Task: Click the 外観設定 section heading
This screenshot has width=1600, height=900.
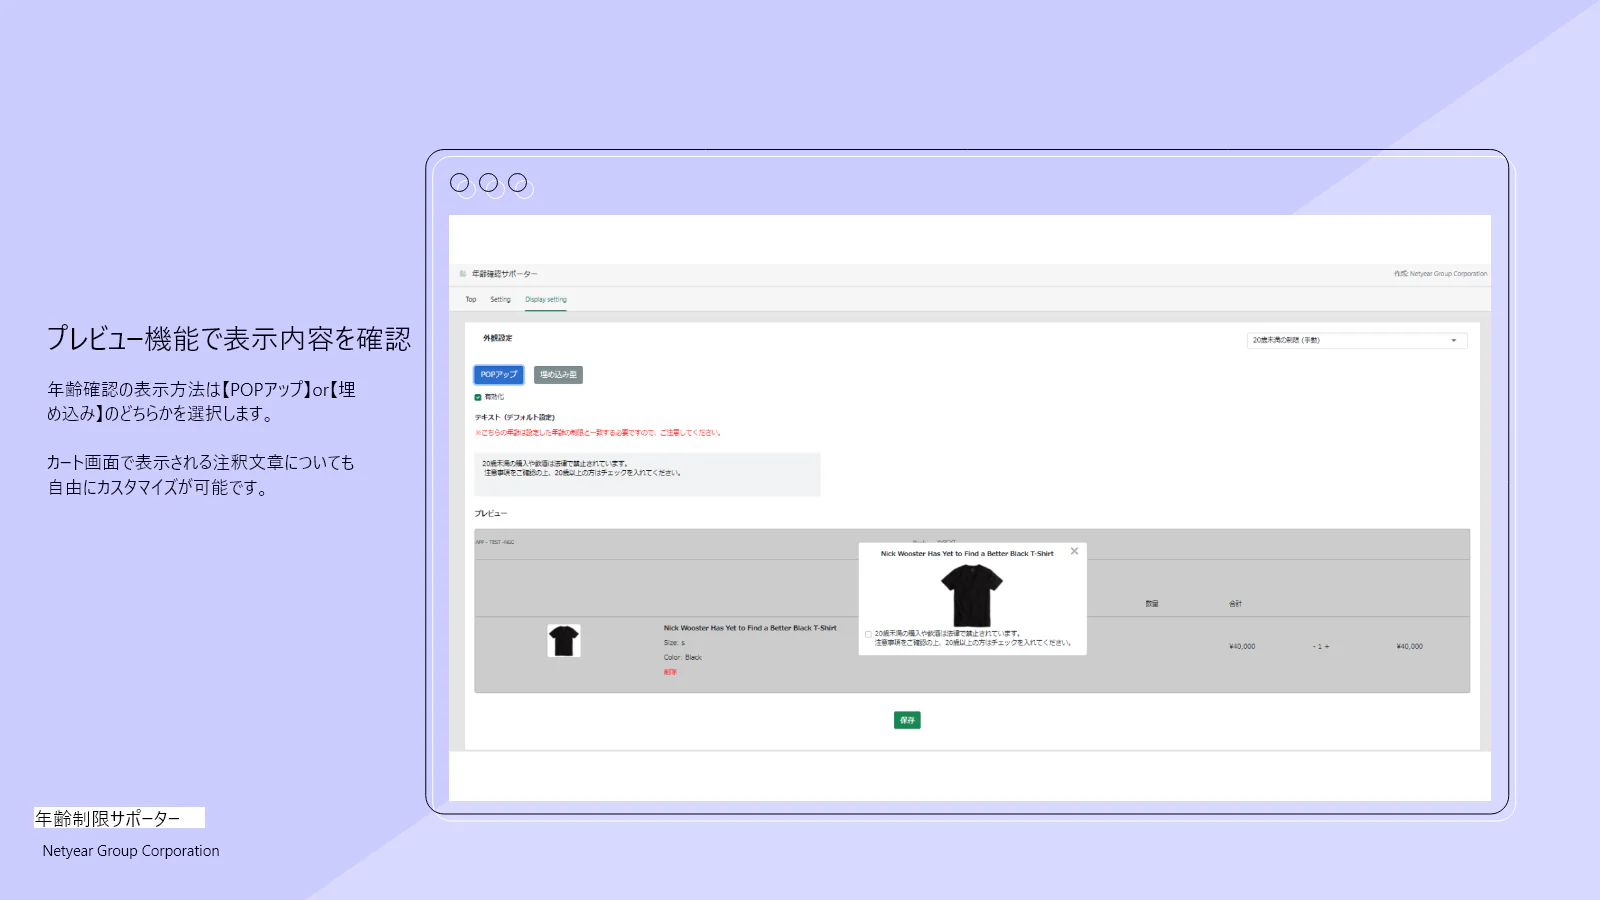Action: 498,338
